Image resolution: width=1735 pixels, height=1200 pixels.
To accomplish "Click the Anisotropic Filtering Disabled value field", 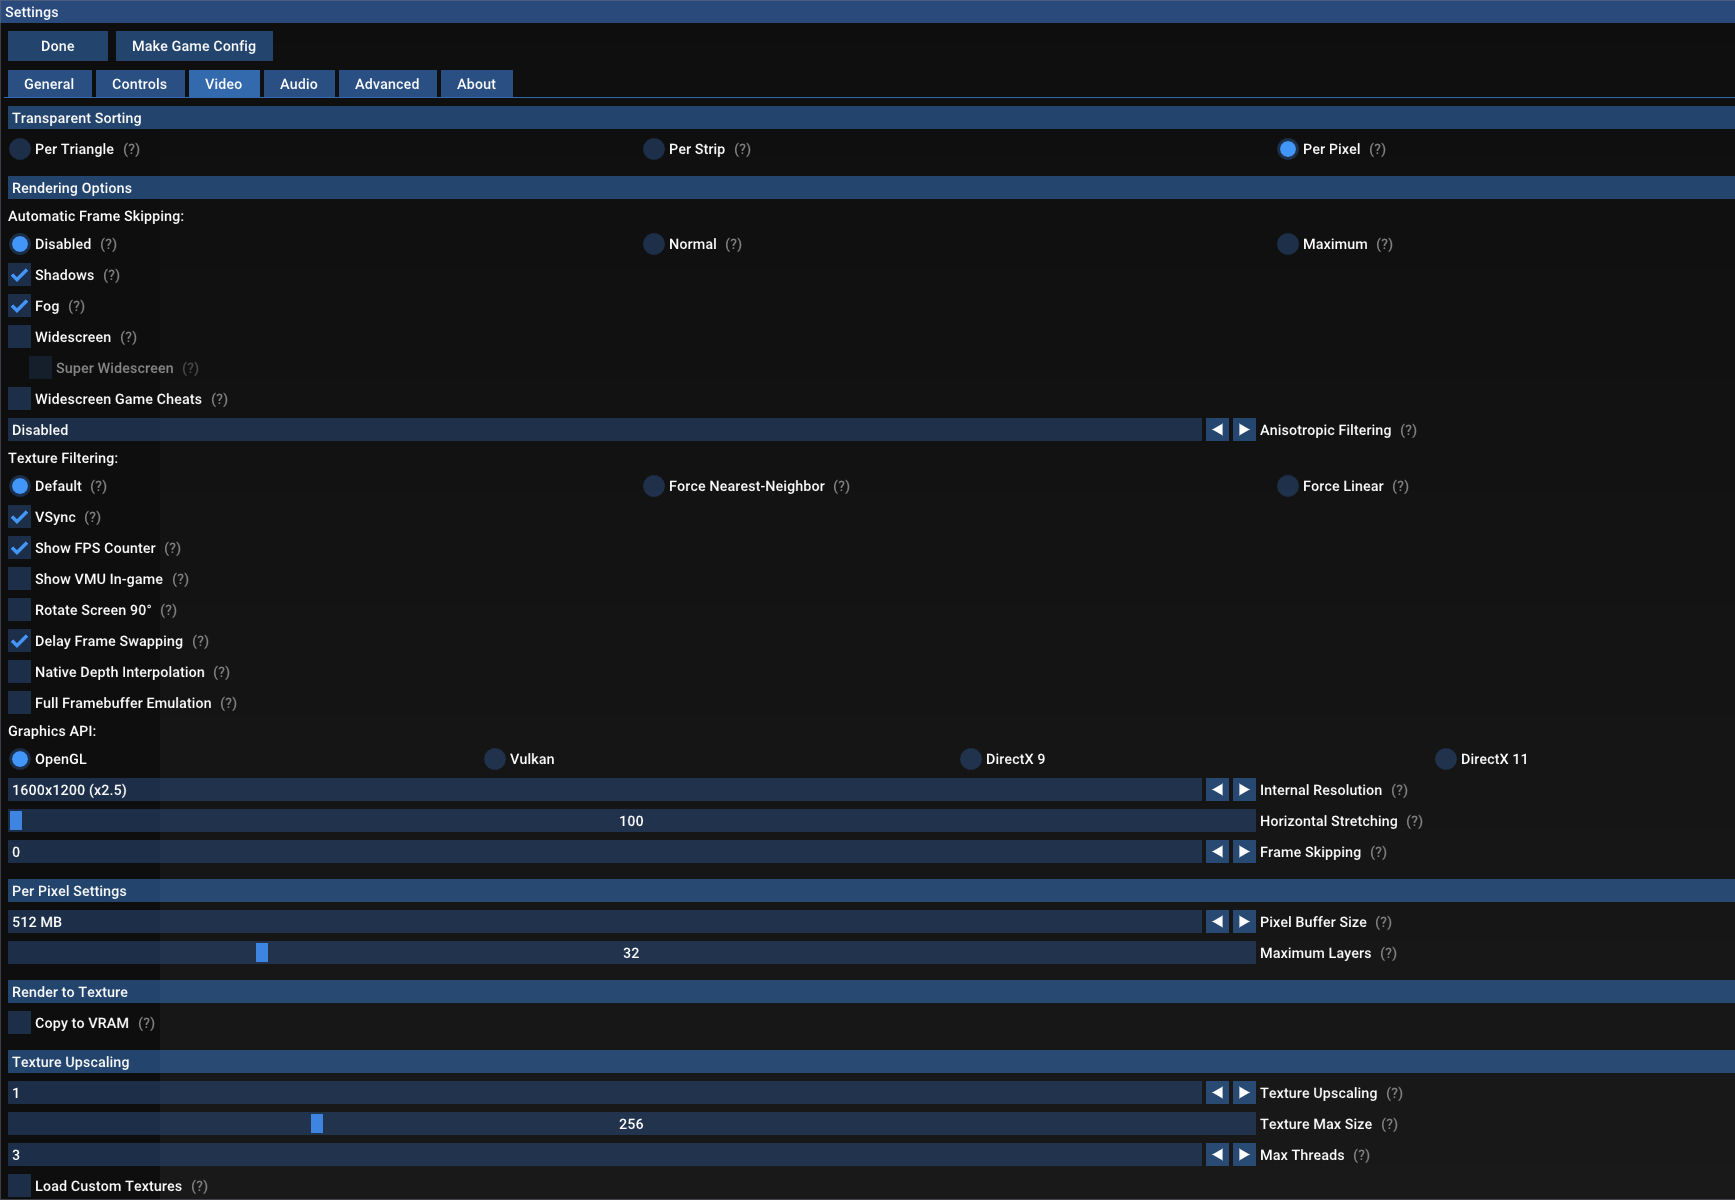I will point(605,430).
